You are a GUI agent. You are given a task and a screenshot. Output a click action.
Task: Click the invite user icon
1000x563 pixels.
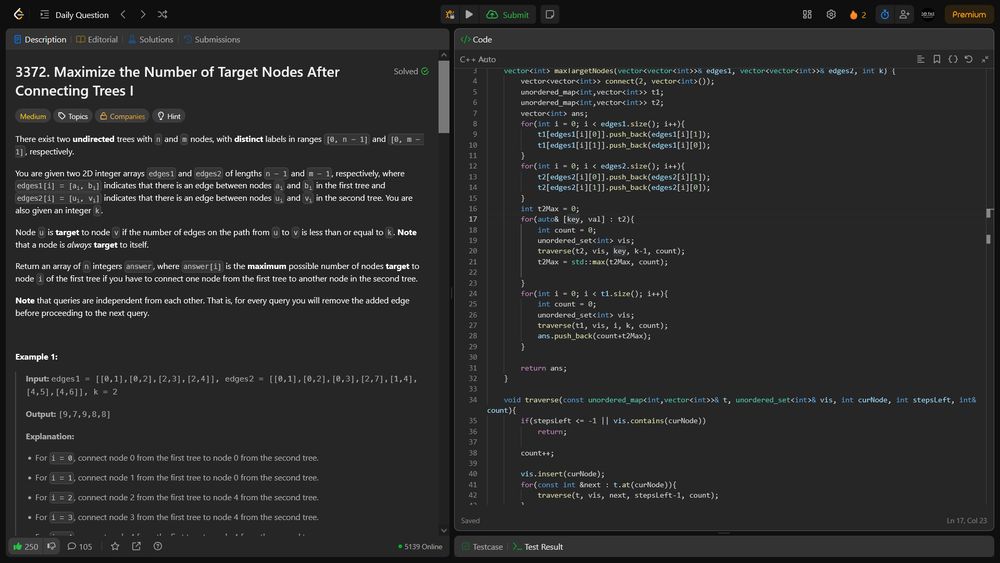(x=904, y=14)
